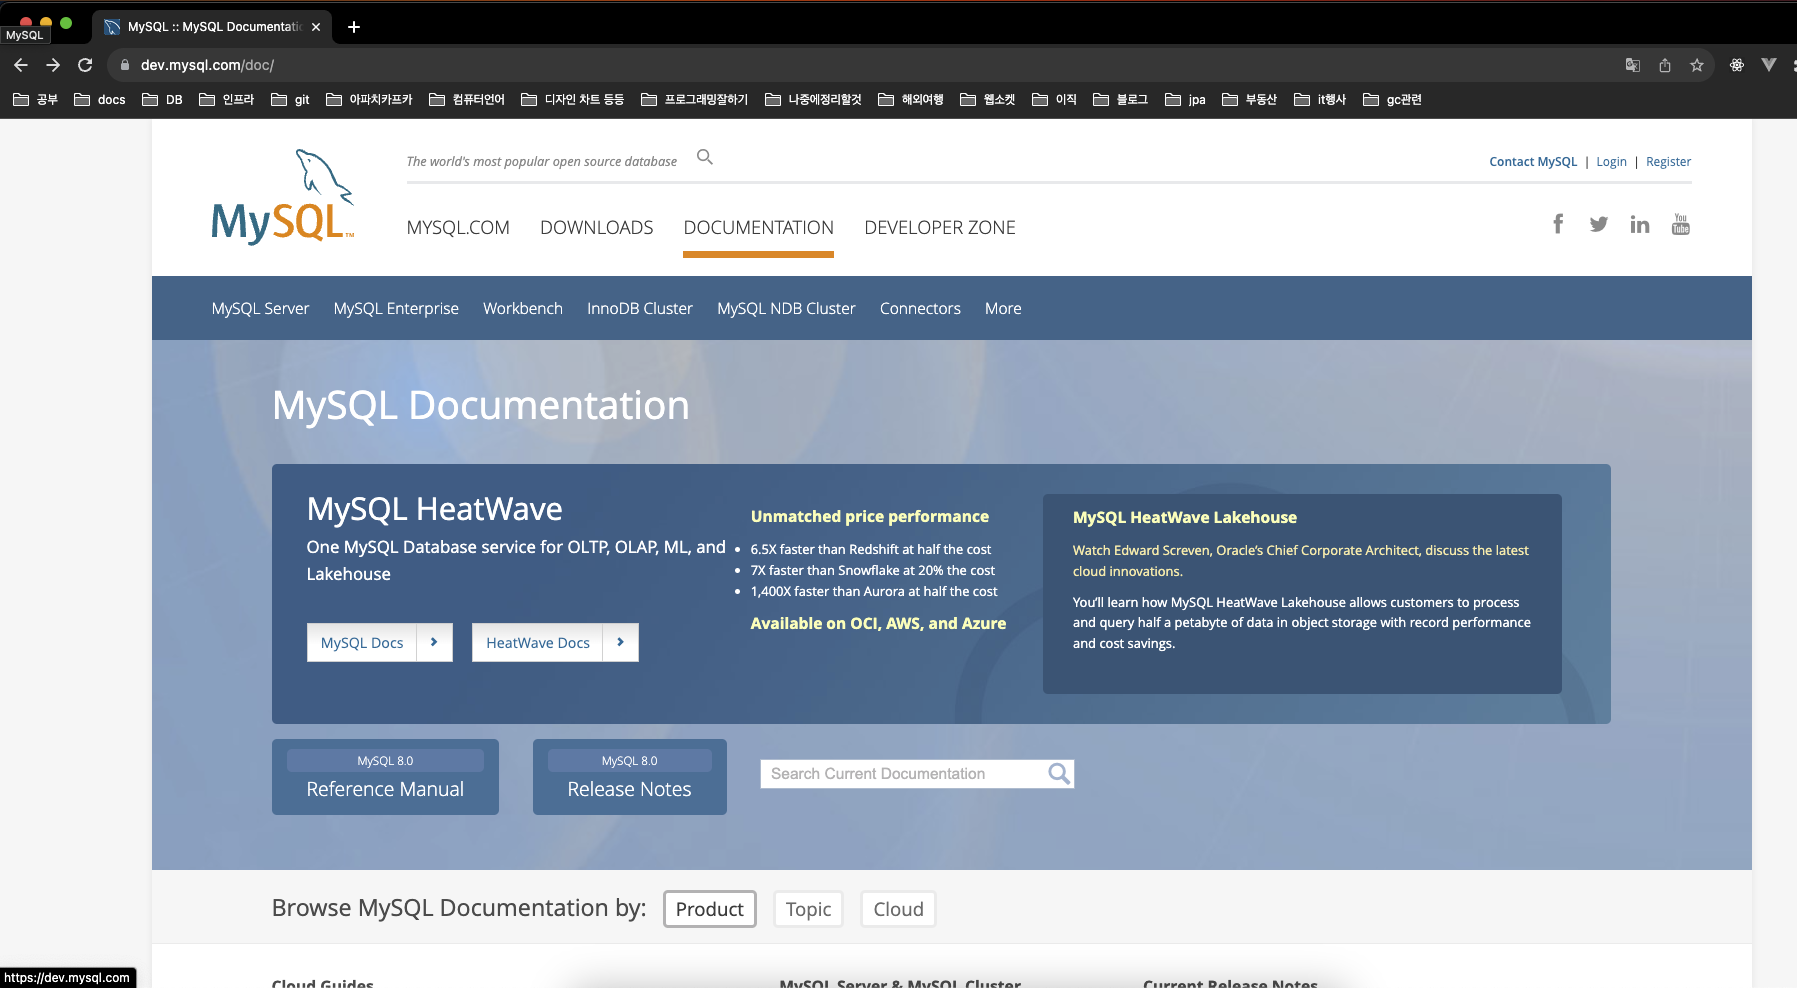Image resolution: width=1797 pixels, height=988 pixels.
Task: Click the browser forward arrow
Action: [53, 65]
